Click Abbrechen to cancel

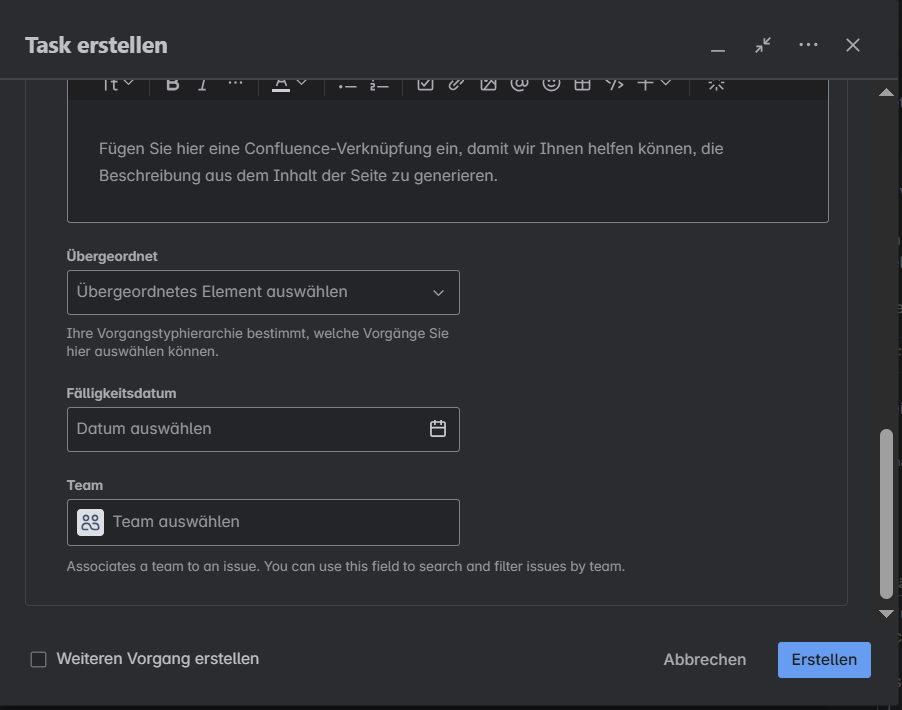[x=704, y=660]
